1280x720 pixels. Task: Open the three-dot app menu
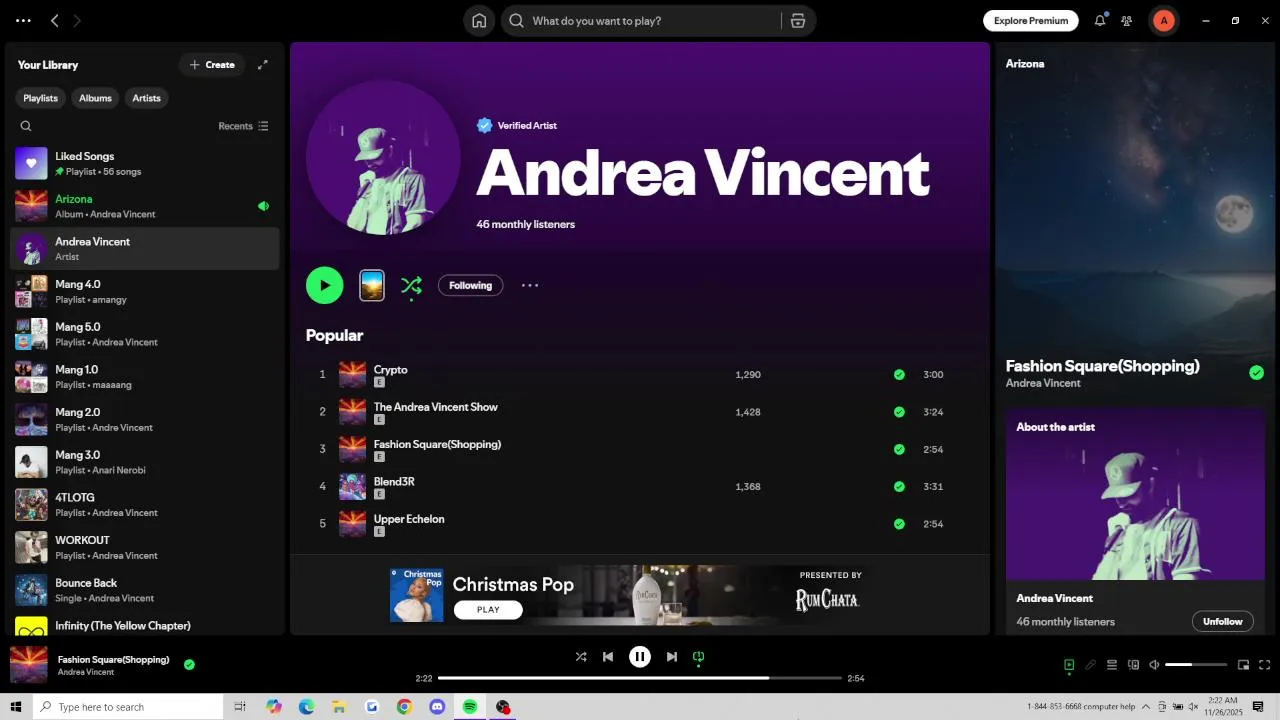[23, 21]
